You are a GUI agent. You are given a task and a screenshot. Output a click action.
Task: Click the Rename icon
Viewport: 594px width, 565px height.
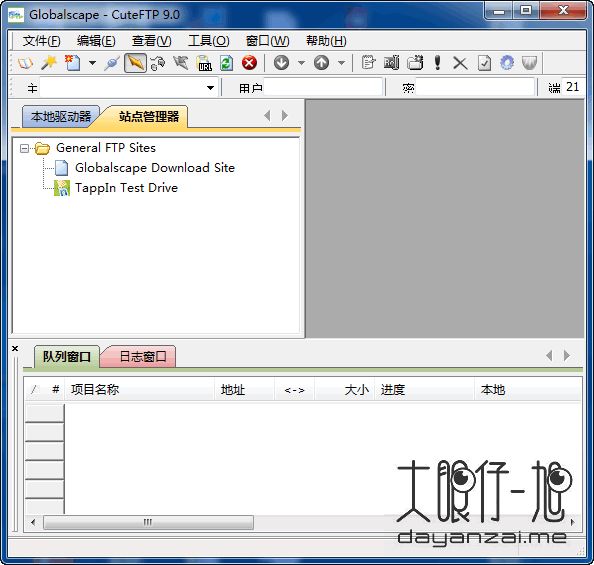391,63
